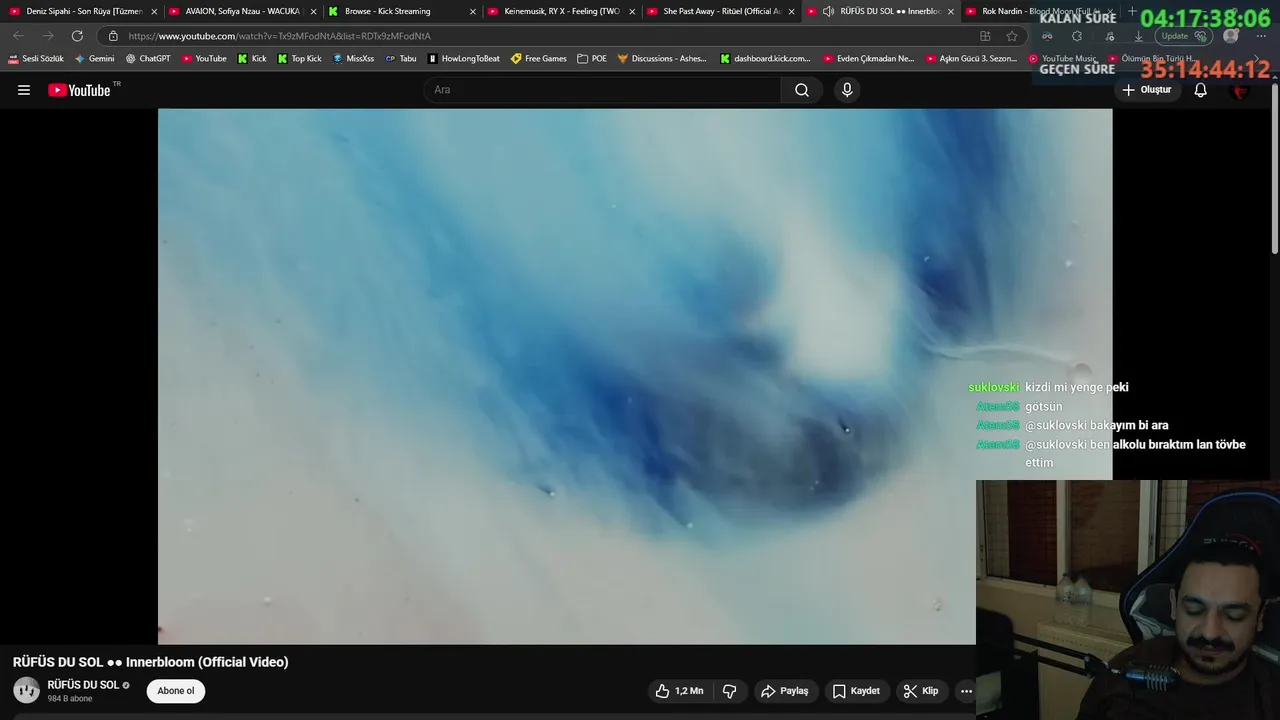Image resolution: width=1280 pixels, height=720 pixels.
Task: Open the Kick bookmark
Action: point(252,59)
